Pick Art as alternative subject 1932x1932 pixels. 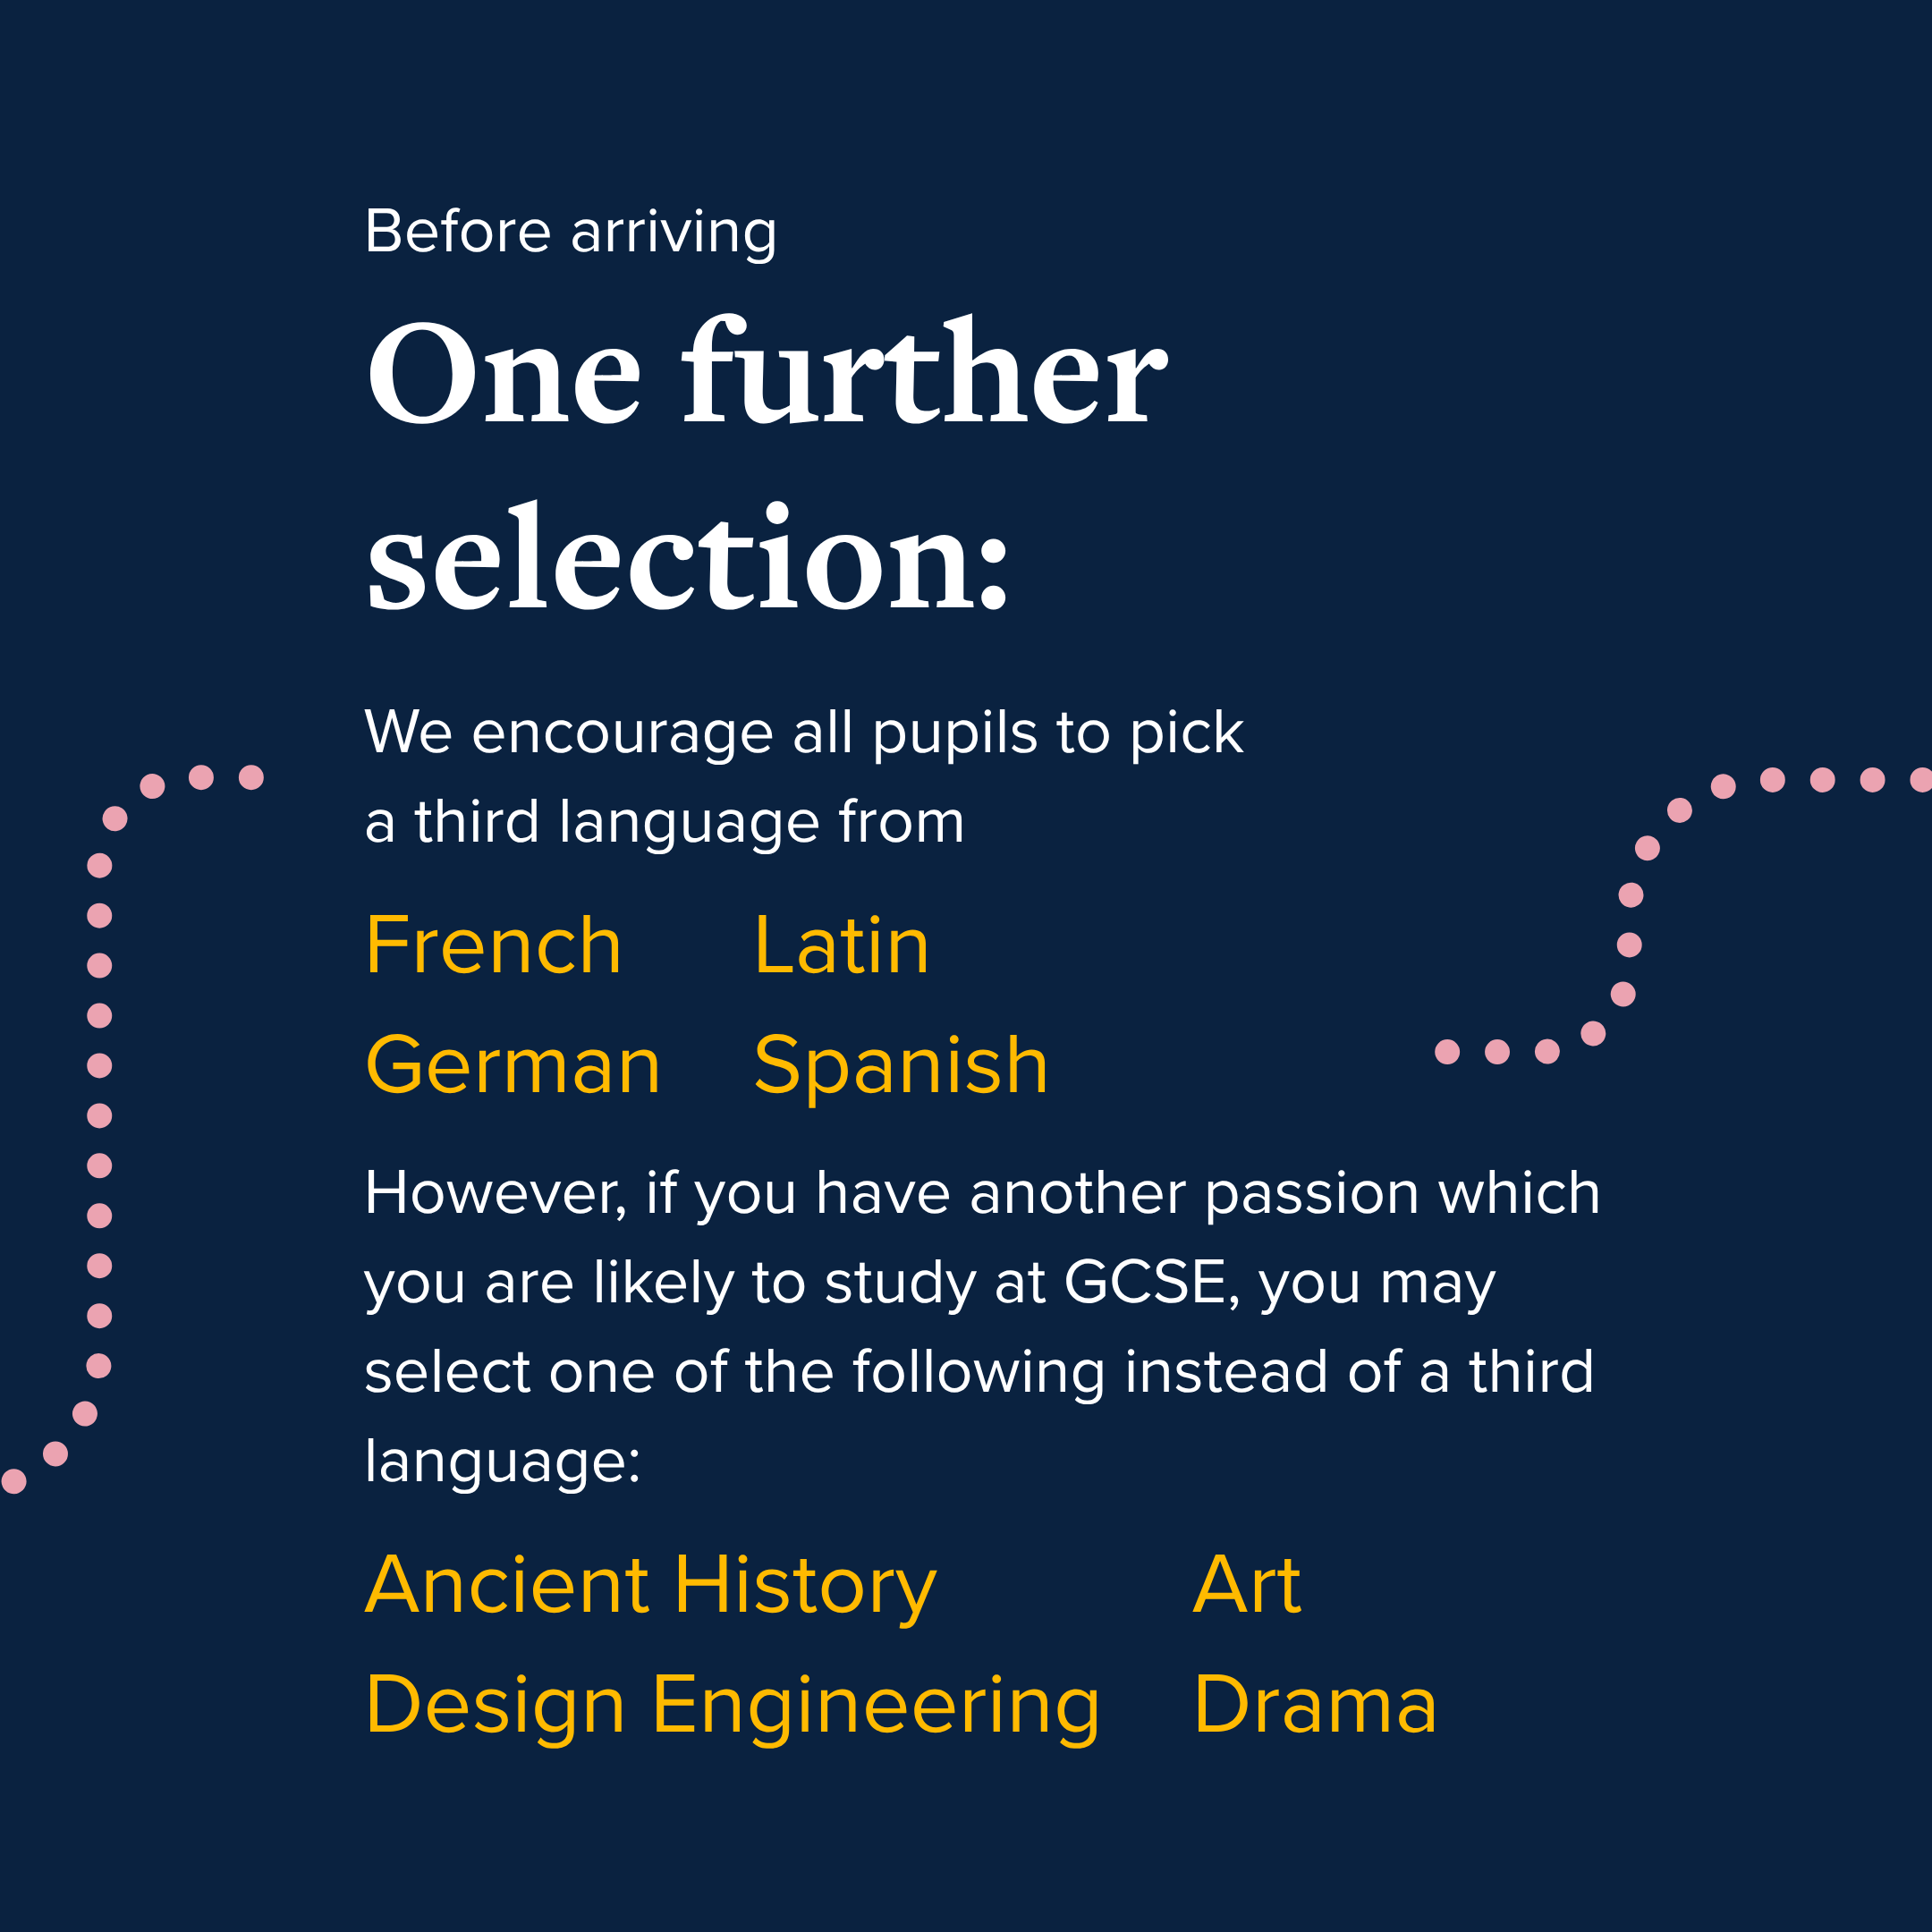pyautogui.click(x=1247, y=1585)
